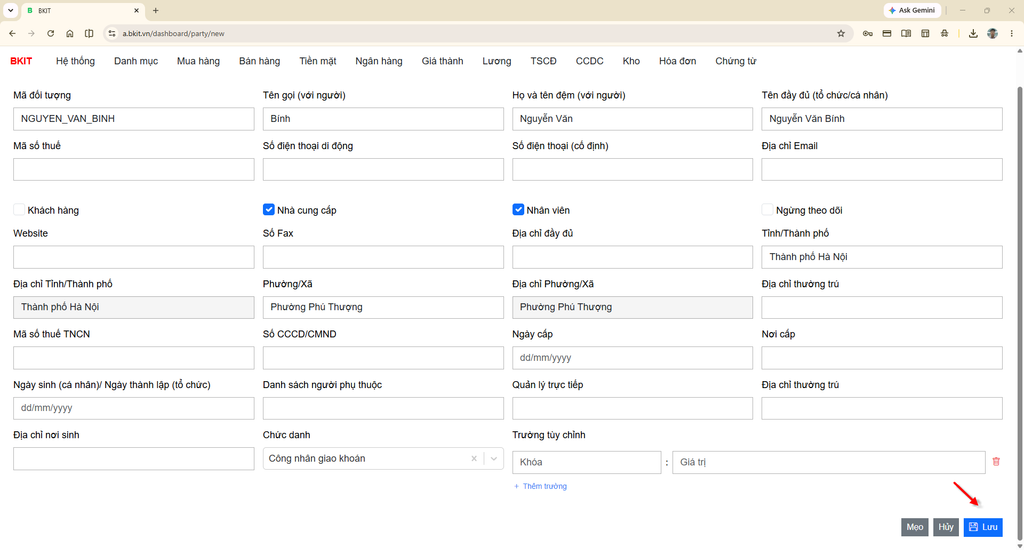Focus the Mã đối tượng field
Image resolution: width=1024 pixels, height=550 pixels.
(134, 119)
